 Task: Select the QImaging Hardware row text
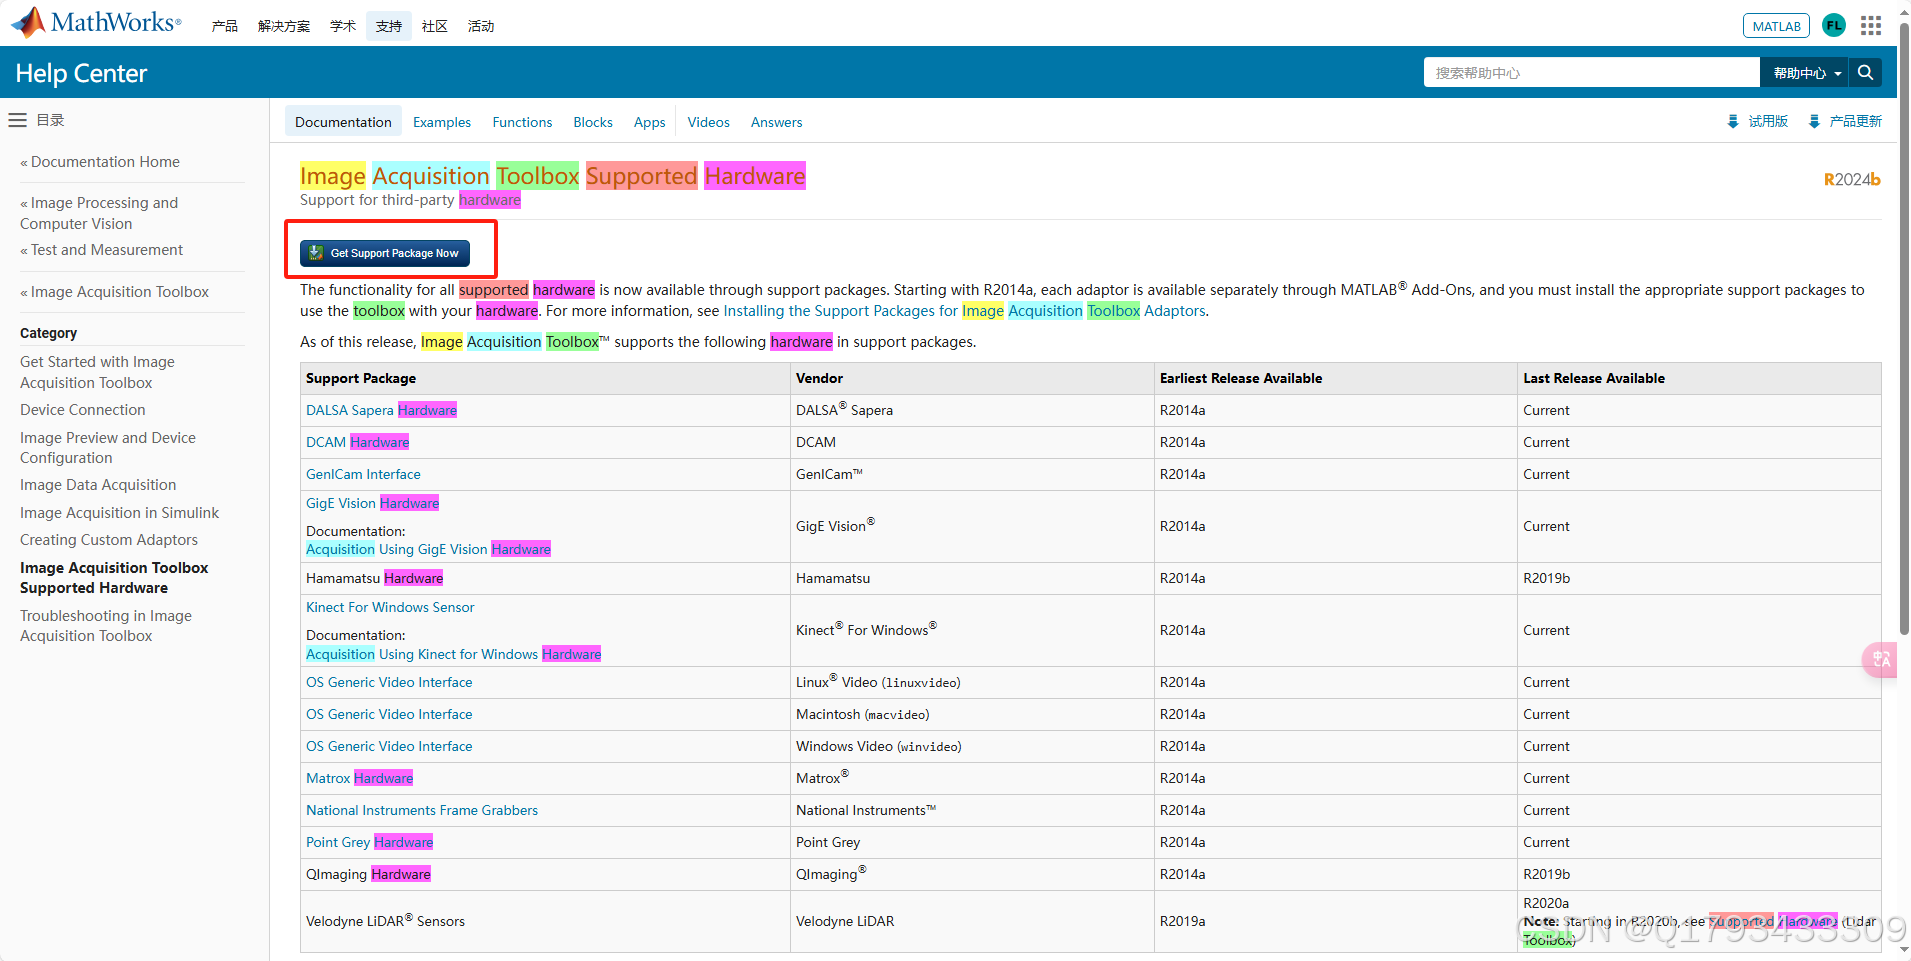tap(368, 874)
